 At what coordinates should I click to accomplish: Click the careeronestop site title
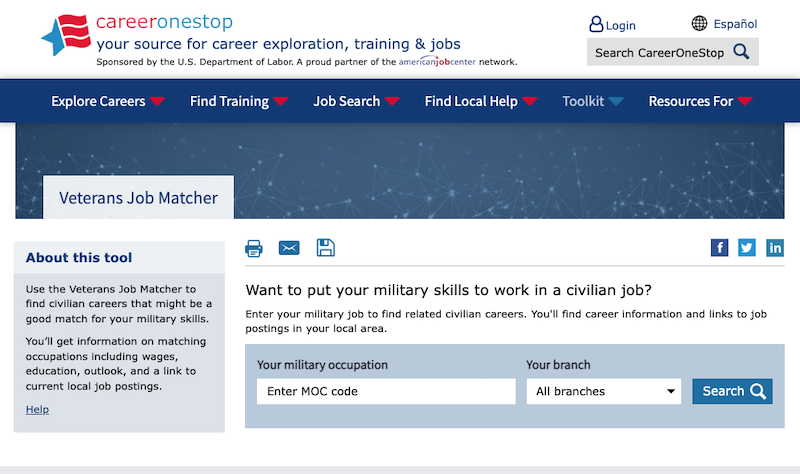[x=164, y=21]
